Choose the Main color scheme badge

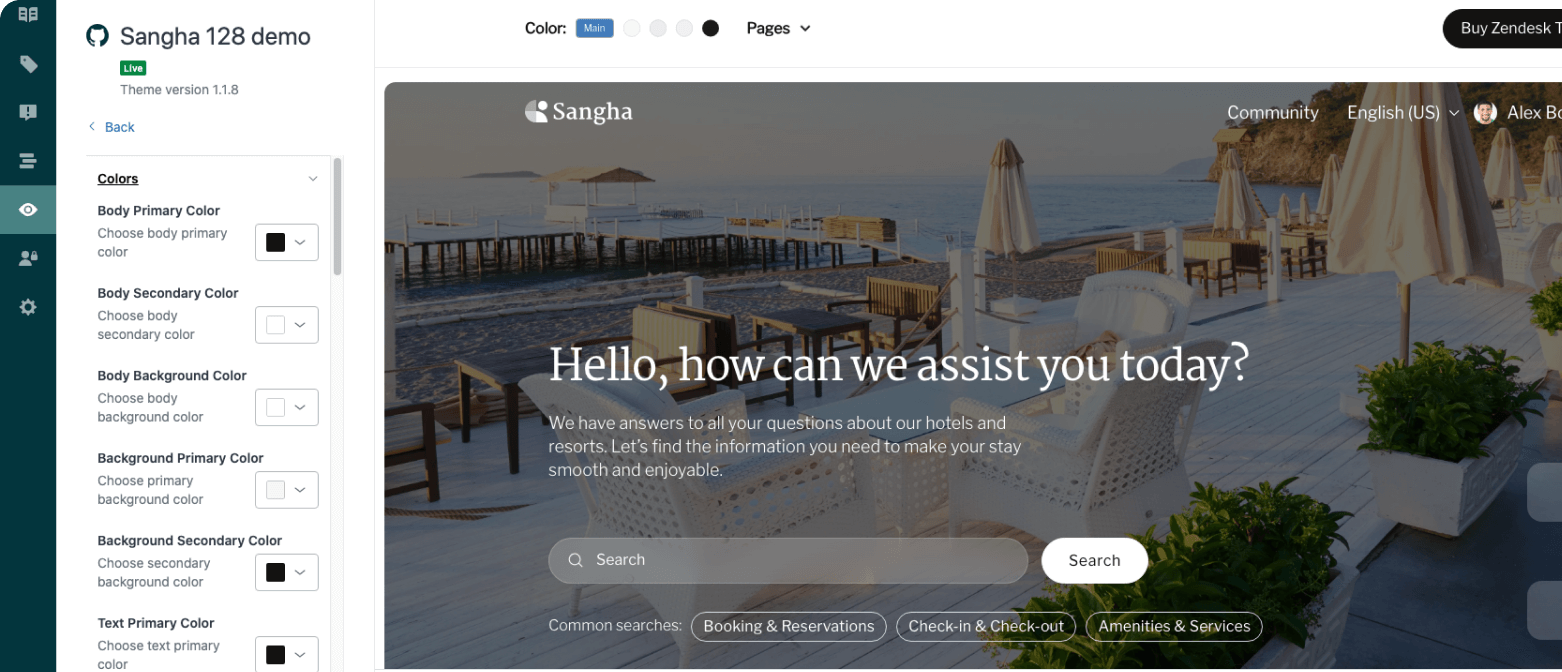[x=594, y=29]
